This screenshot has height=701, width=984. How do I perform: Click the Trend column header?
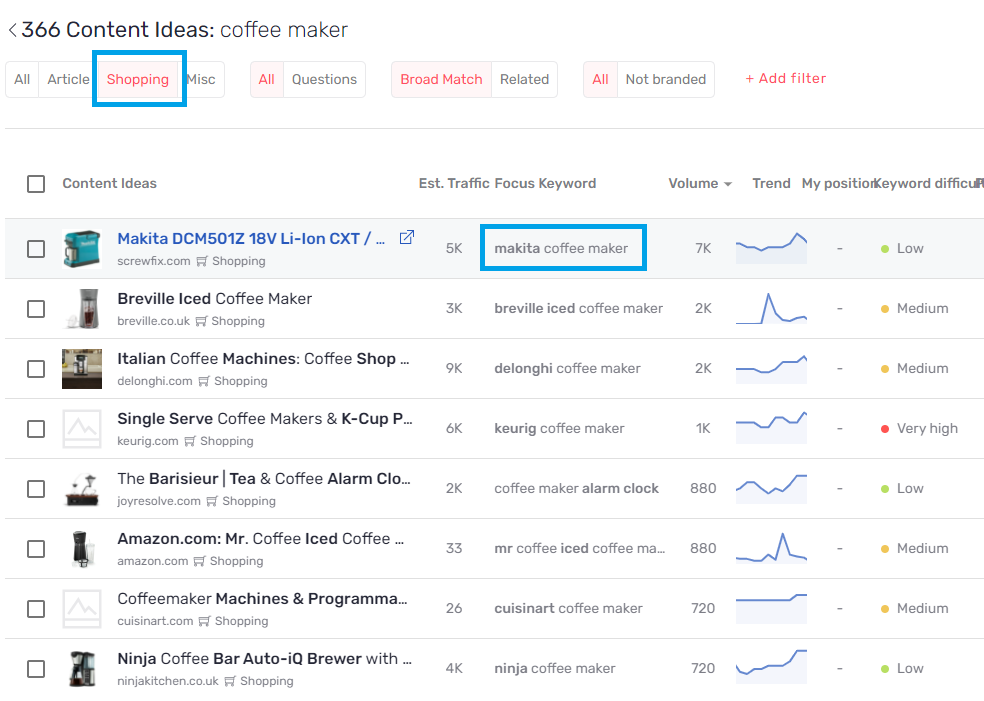(771, 184)
